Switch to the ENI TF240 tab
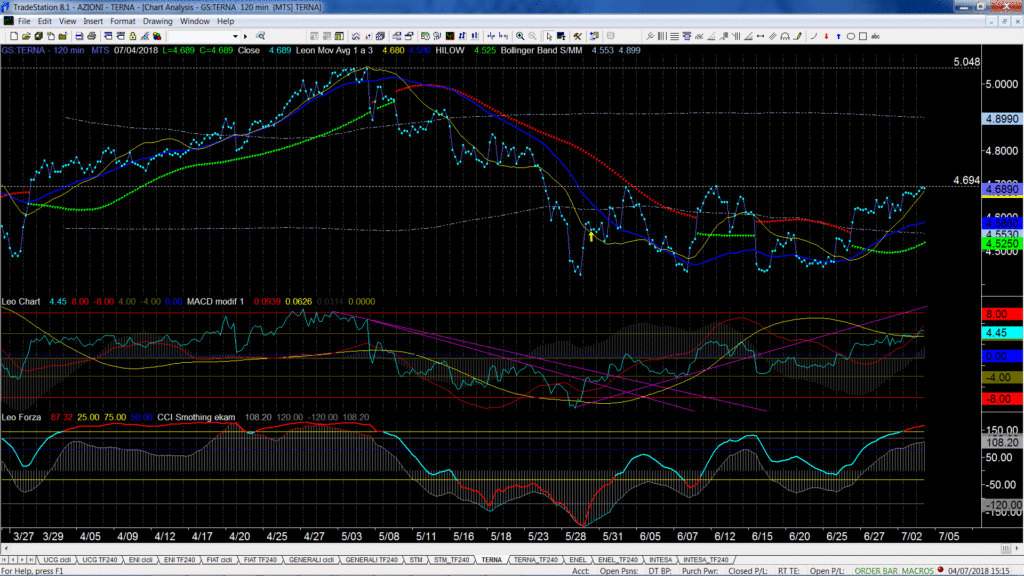1024x576 pixels. [x=179, y=560]
